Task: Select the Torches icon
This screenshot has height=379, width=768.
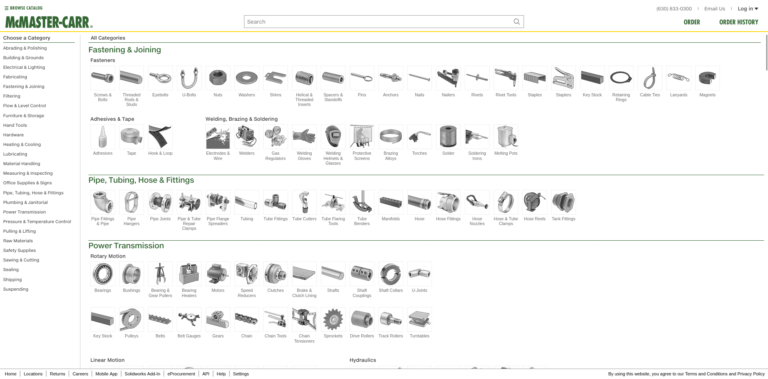Action: [x=420, y=137]
